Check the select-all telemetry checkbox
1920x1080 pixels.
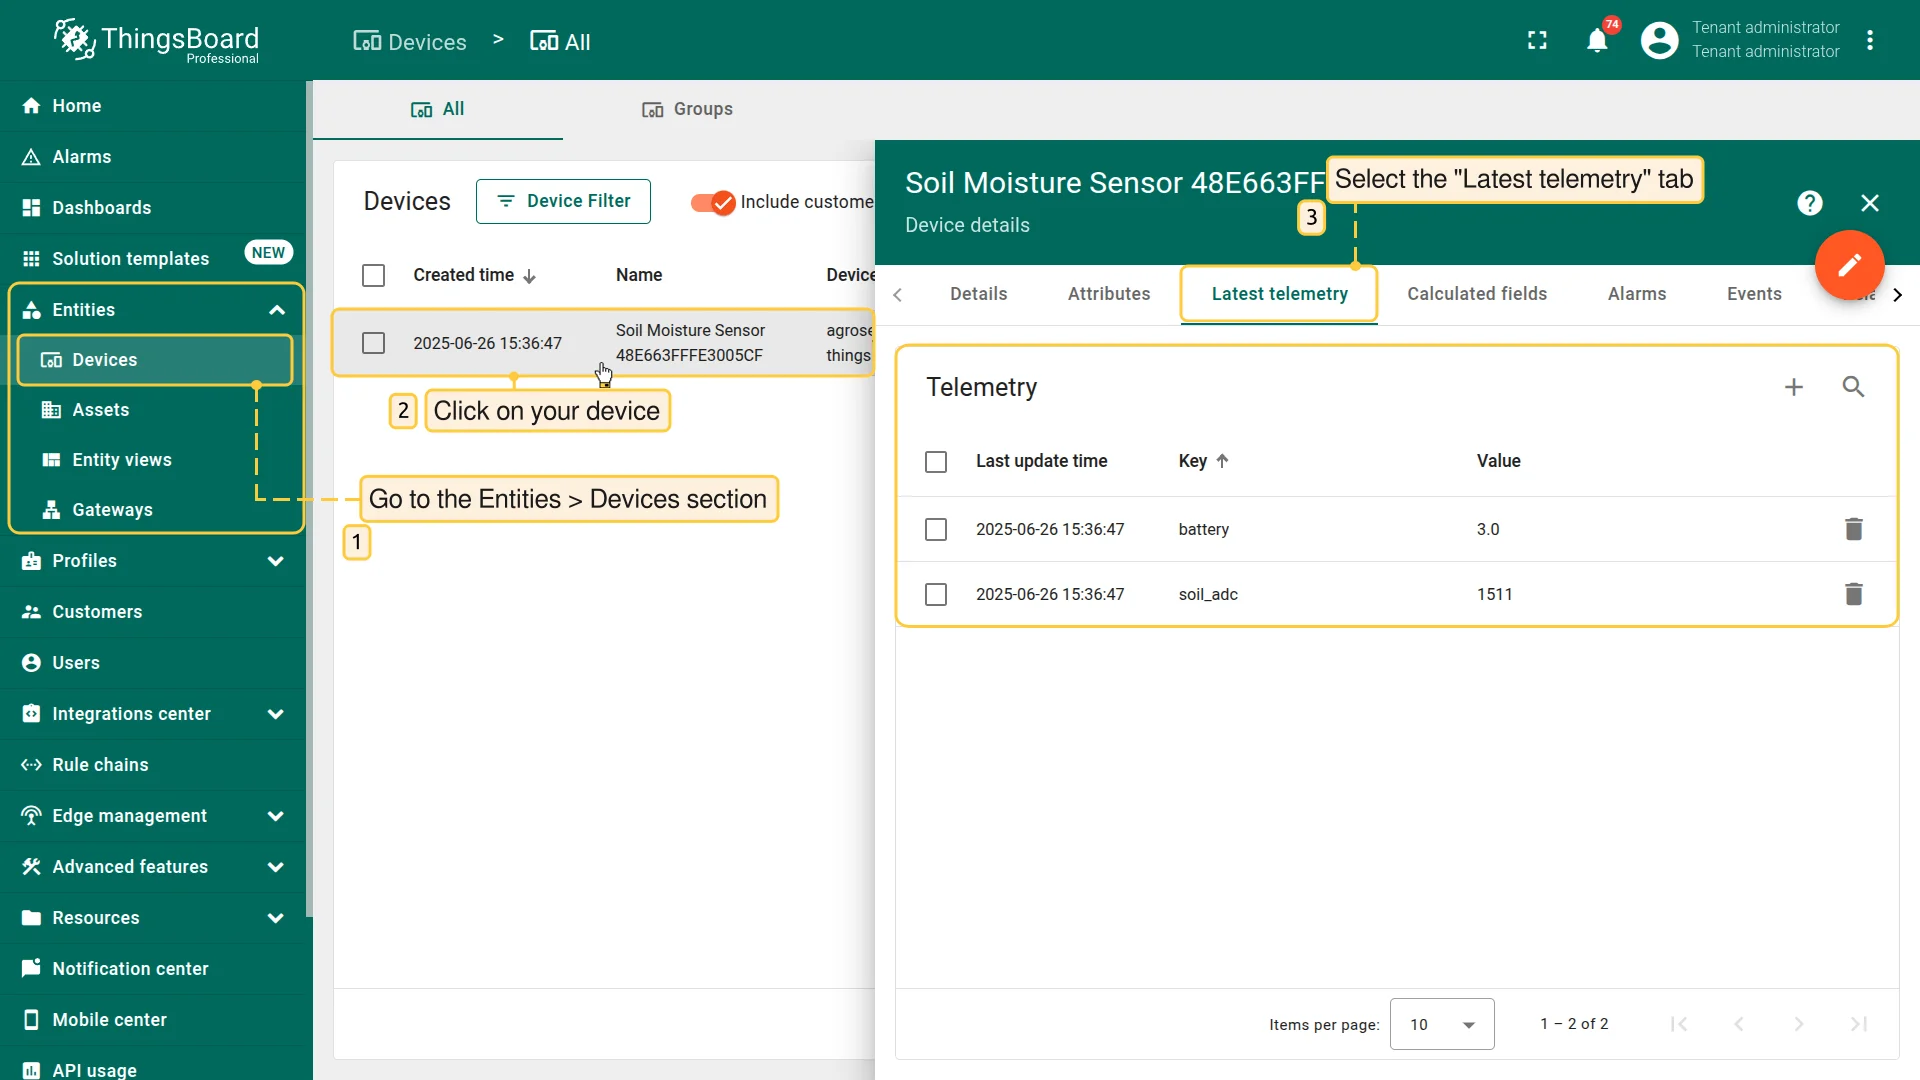tap(936, 462)
